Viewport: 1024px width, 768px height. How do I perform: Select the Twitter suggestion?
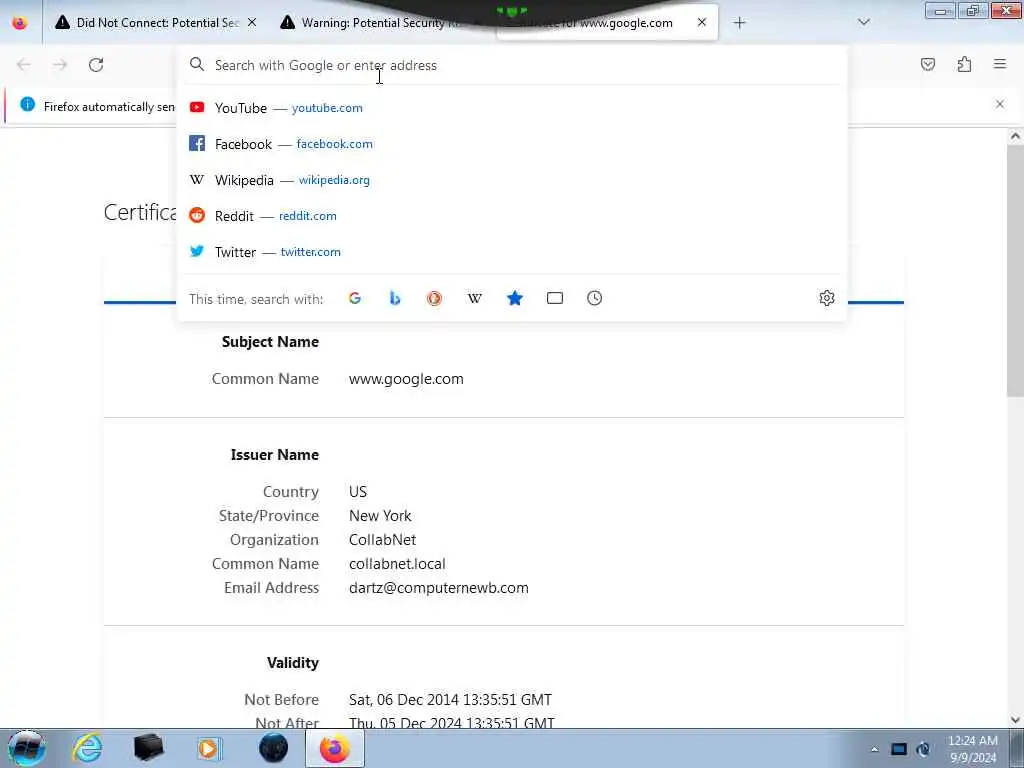(512, 251)
